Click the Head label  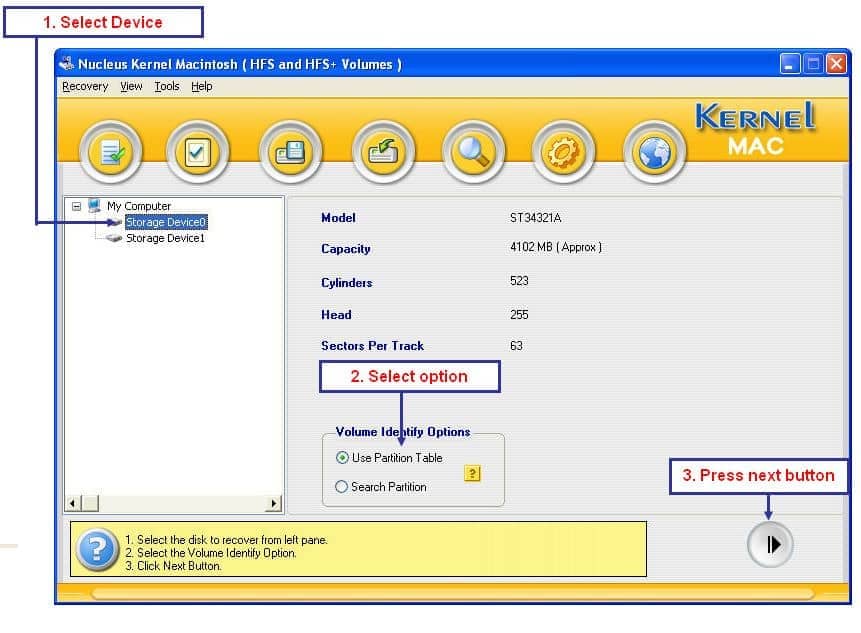(x=336, y=315)
